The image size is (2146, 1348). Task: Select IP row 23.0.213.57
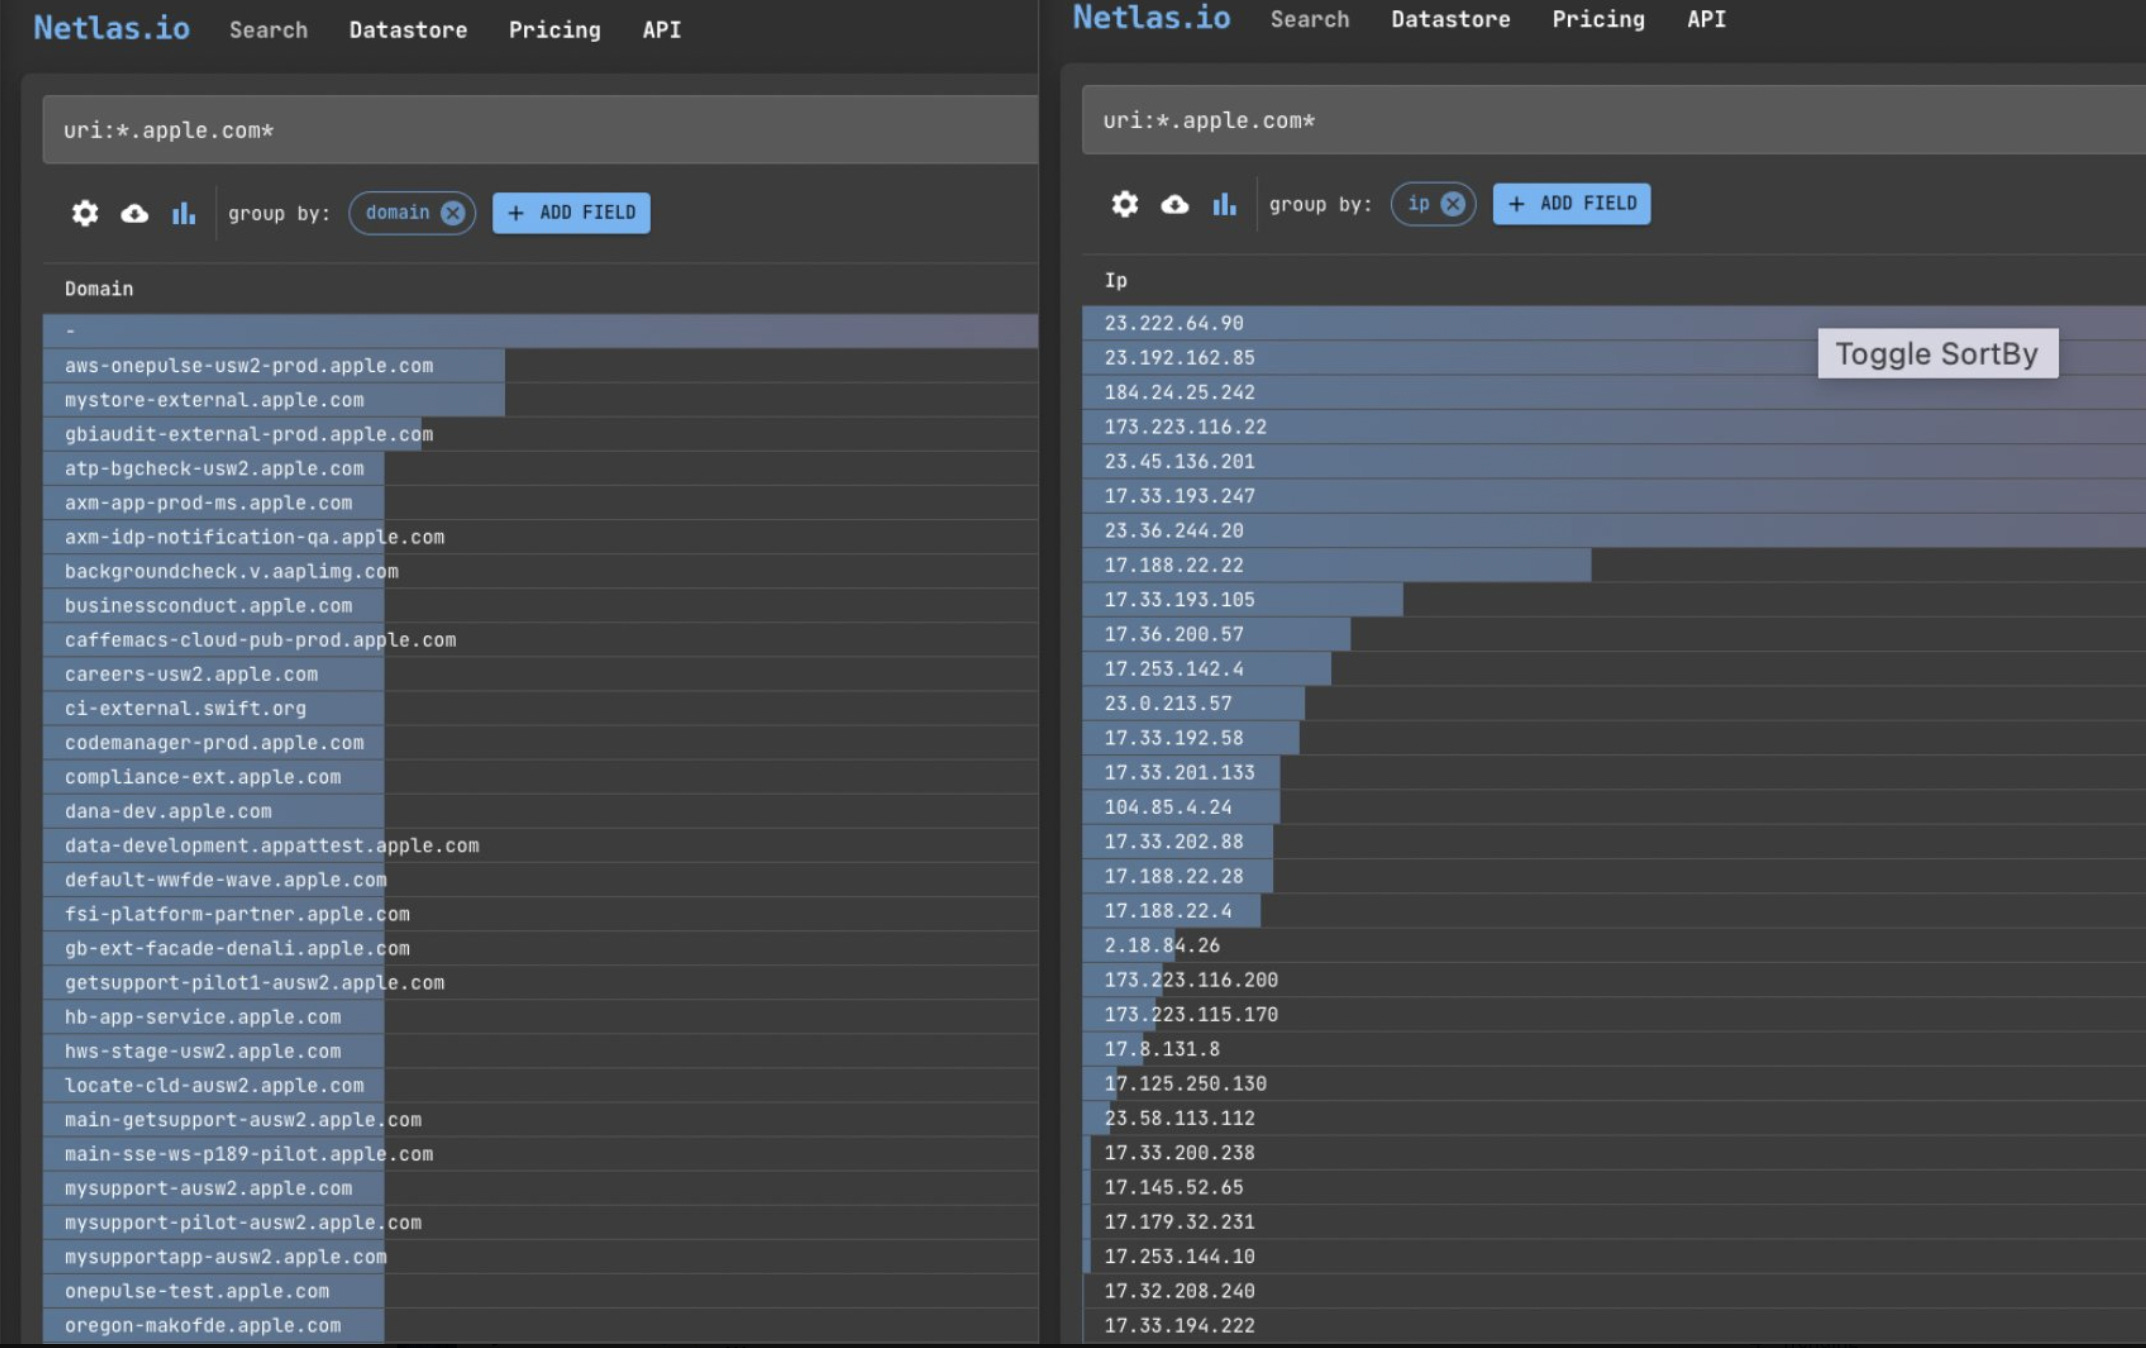click(x=1614, y=704)
